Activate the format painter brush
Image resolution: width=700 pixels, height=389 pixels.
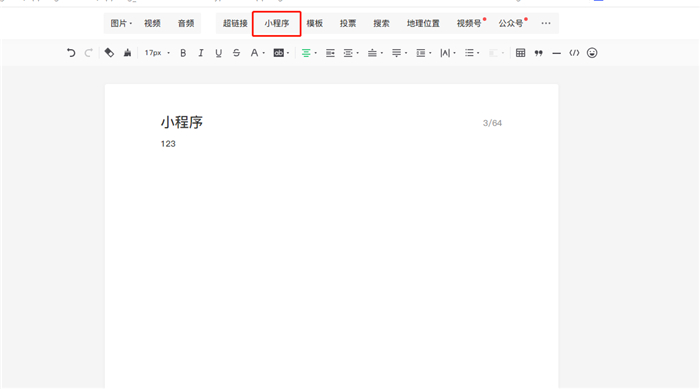point(127,53)
